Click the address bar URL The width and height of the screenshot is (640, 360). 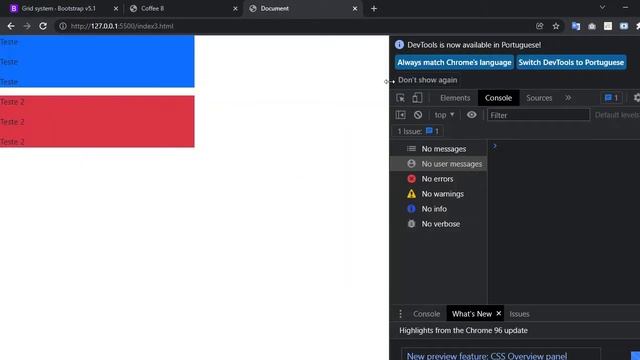(122, 26)
